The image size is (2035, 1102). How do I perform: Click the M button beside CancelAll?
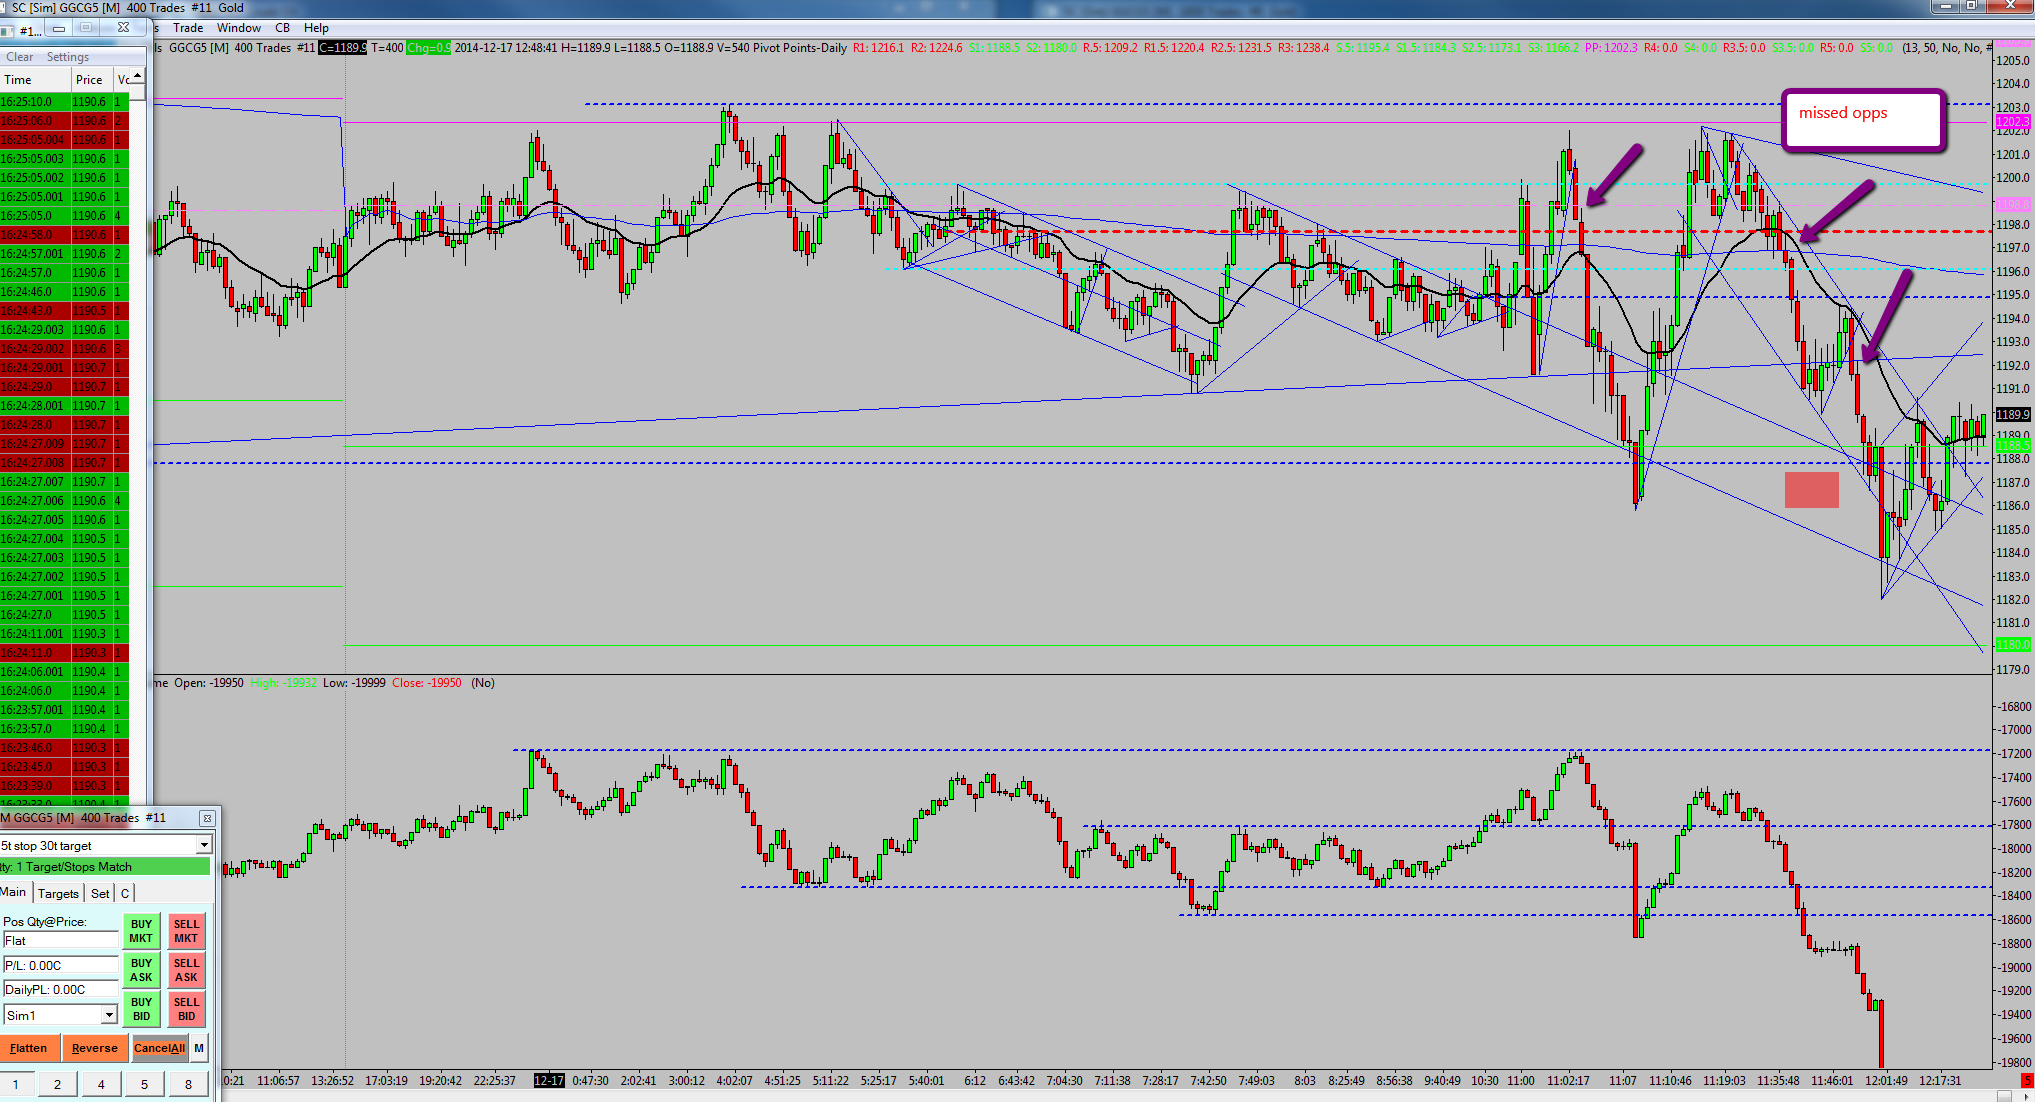click(x=199, y=1048)
